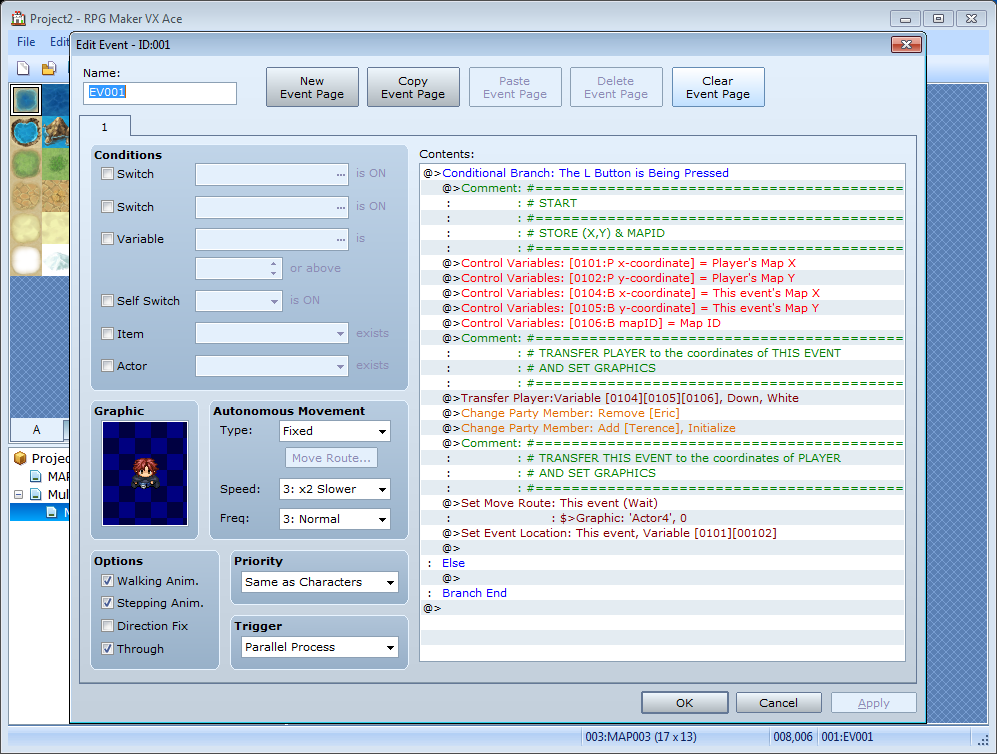997x754 pixels.
Task: Expand the movement Speed dropdown
Action: click(x=334, y=489)
